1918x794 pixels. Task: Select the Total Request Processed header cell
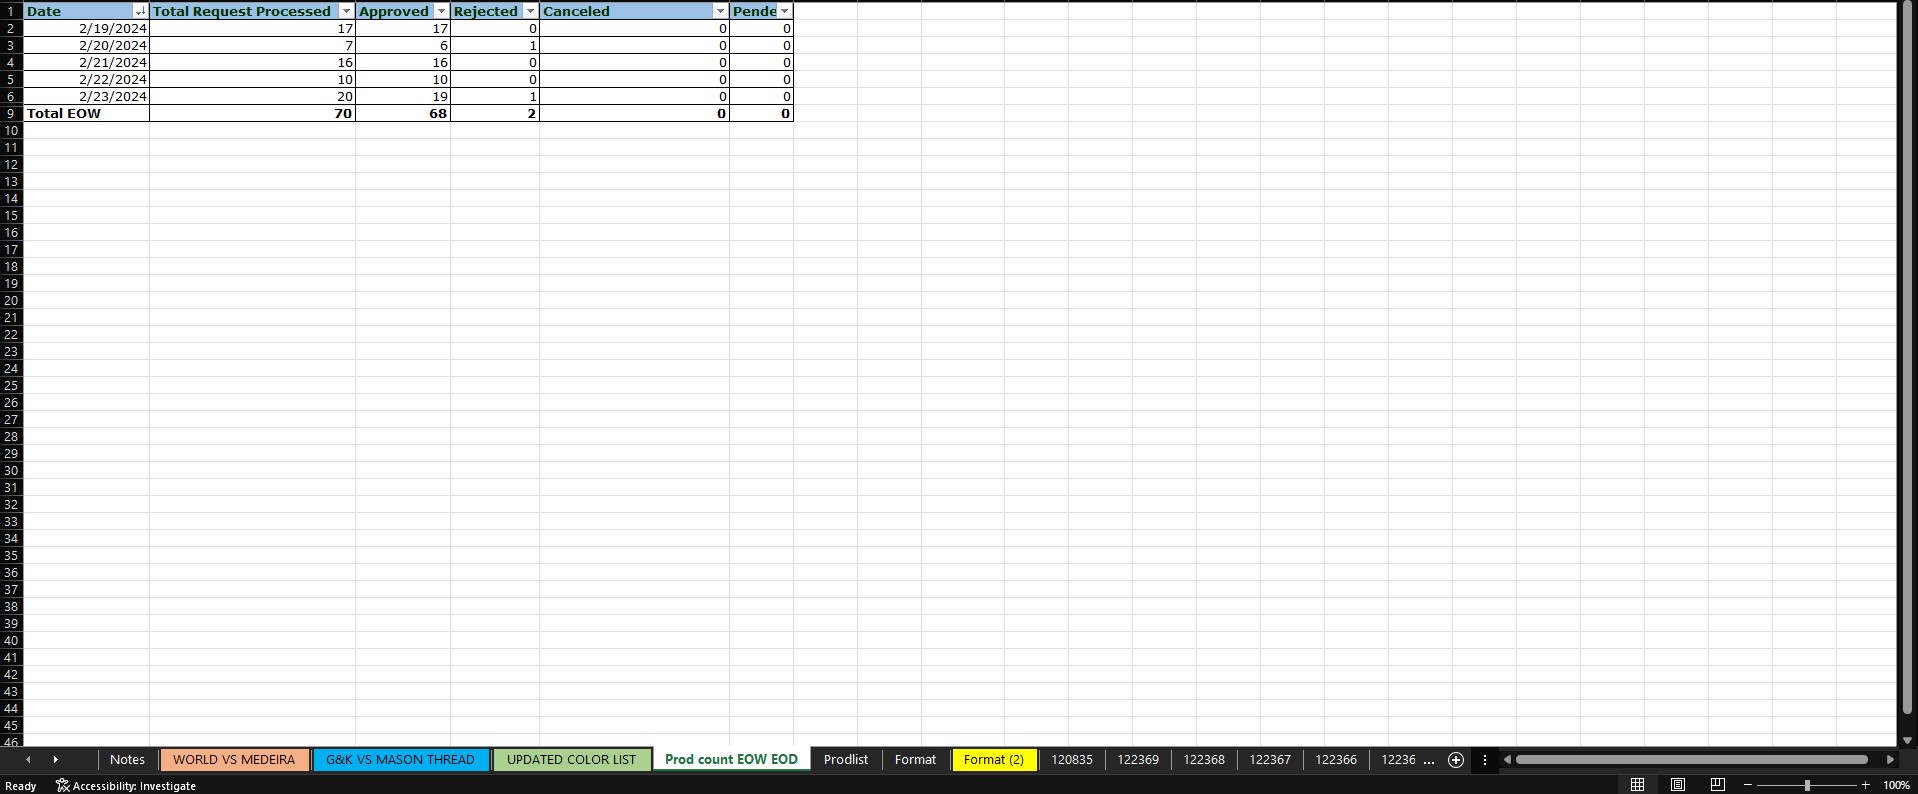[x=252, y=11]
